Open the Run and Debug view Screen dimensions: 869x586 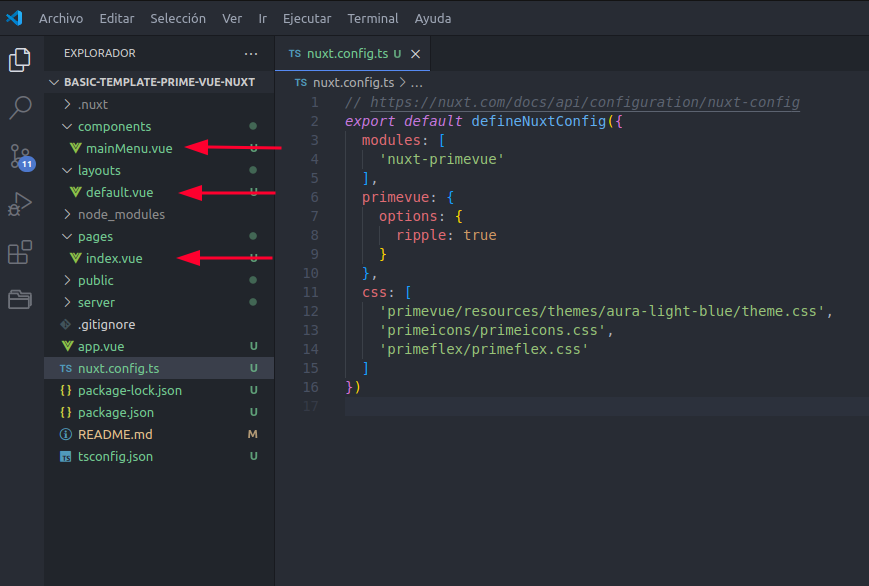tap(20, 204)
